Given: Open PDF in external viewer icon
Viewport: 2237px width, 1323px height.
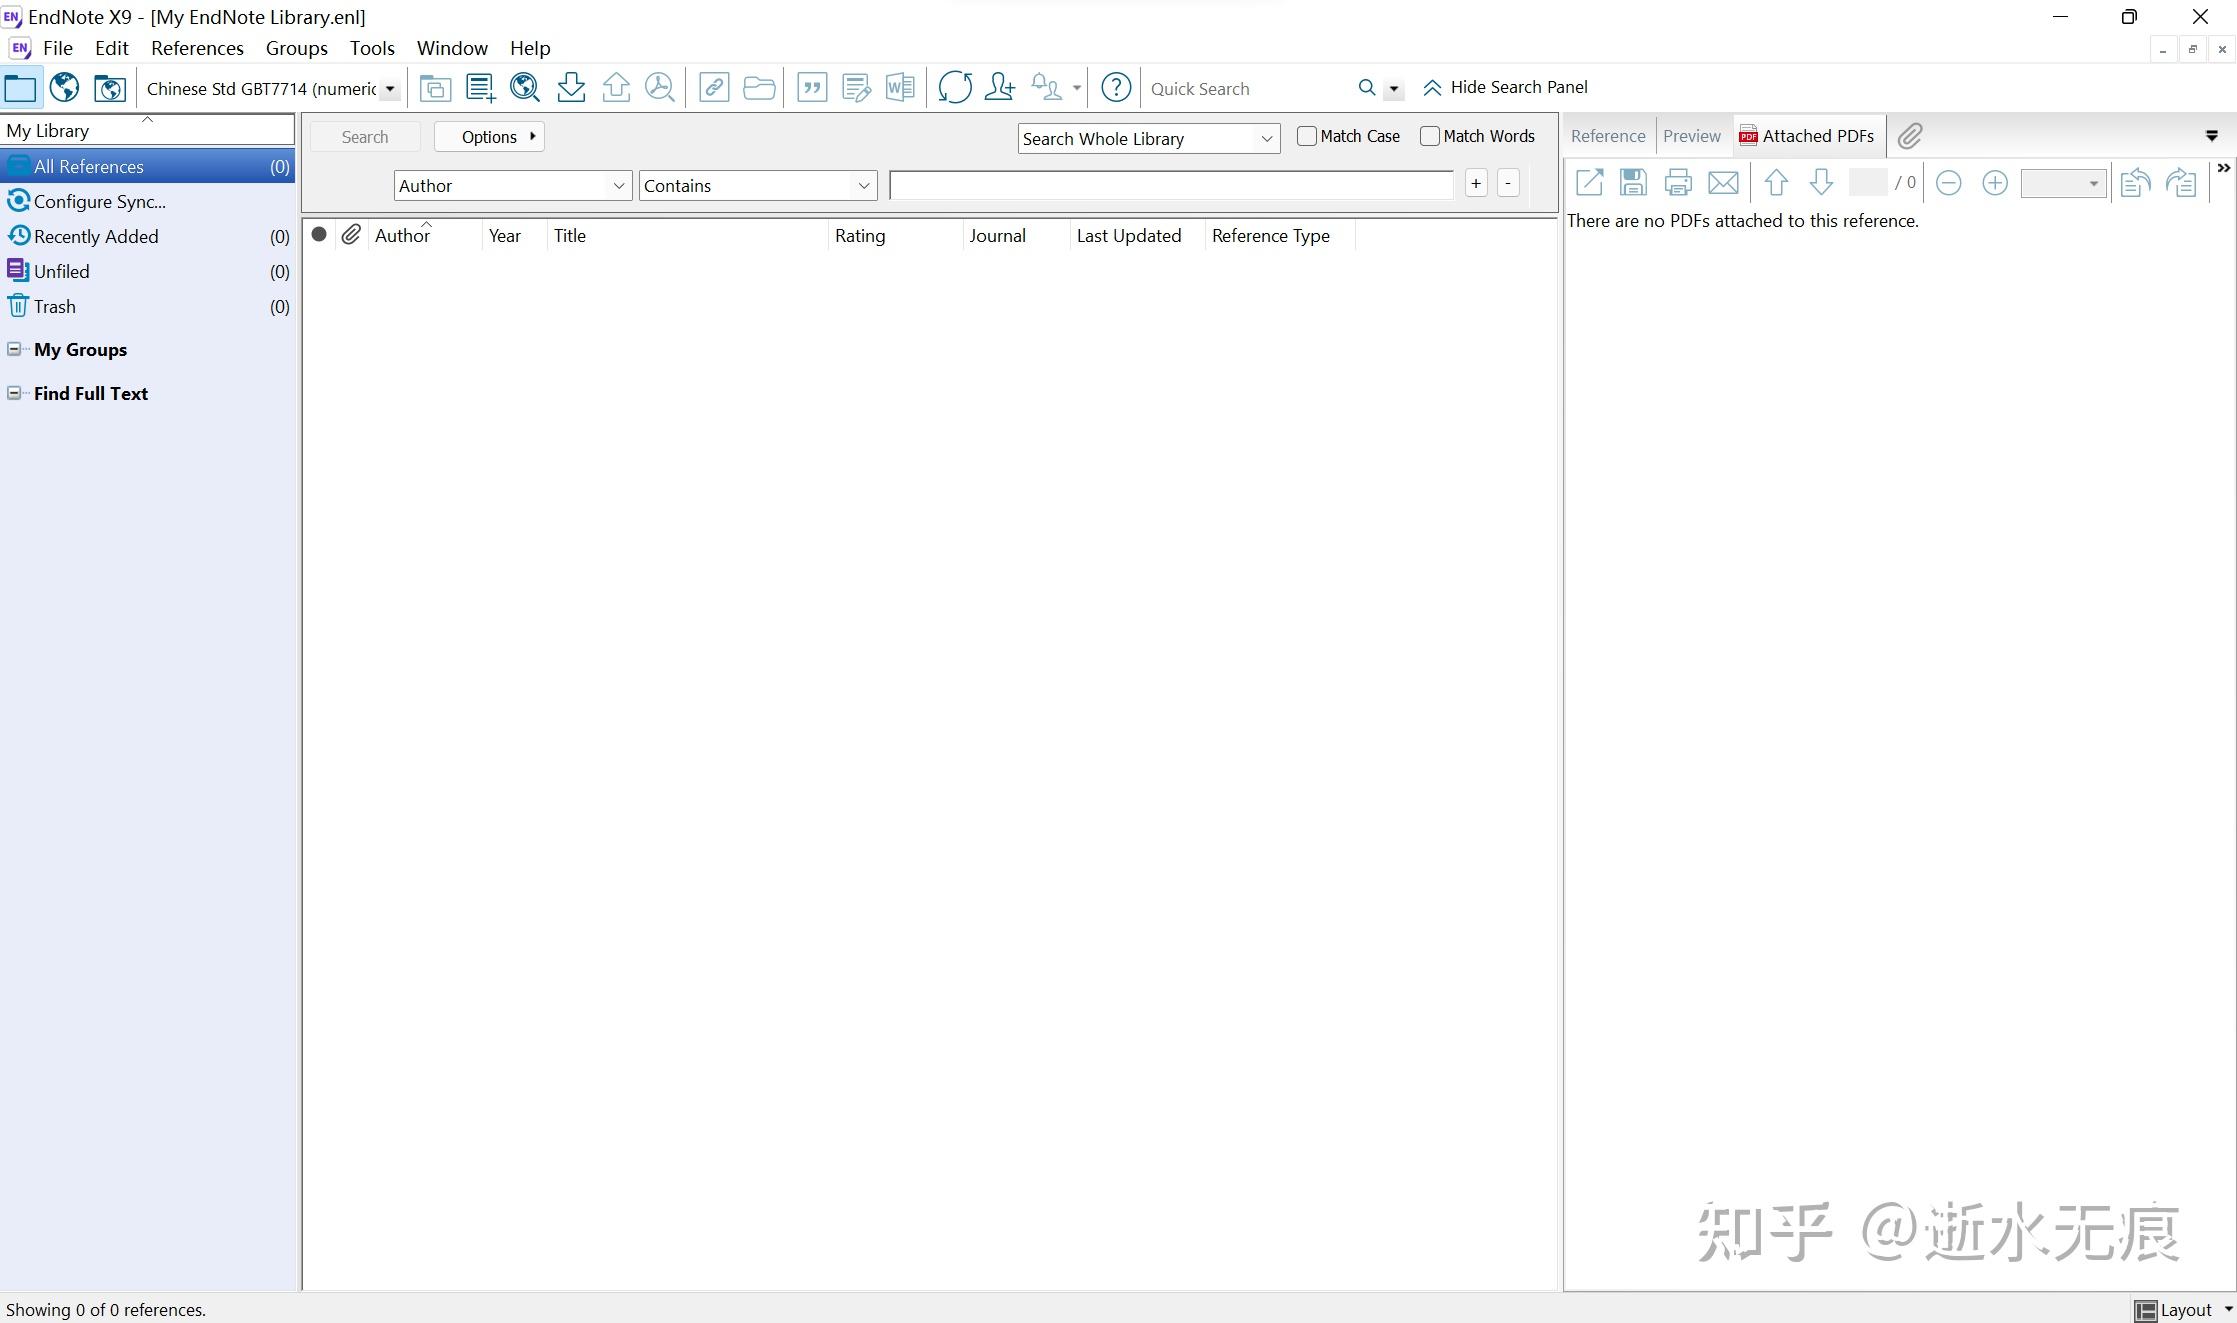Looking at the screenshot, I should [1589, 183].
